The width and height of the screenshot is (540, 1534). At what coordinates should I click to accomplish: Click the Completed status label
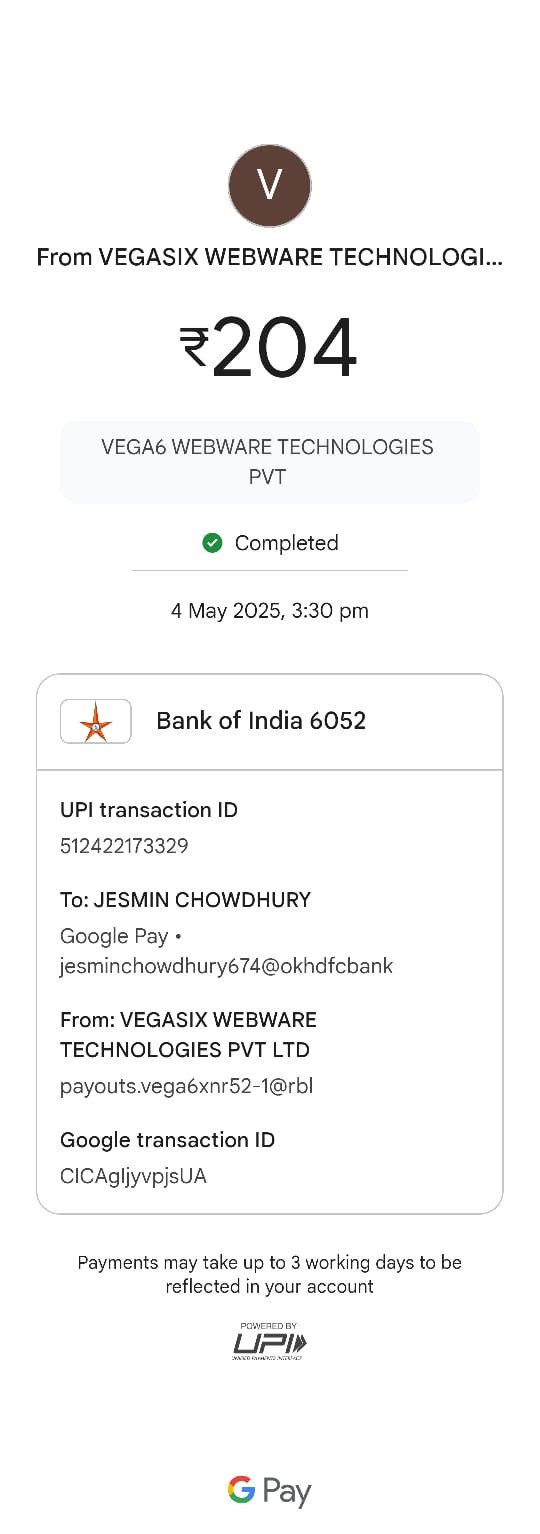click(x=286, y=543)
